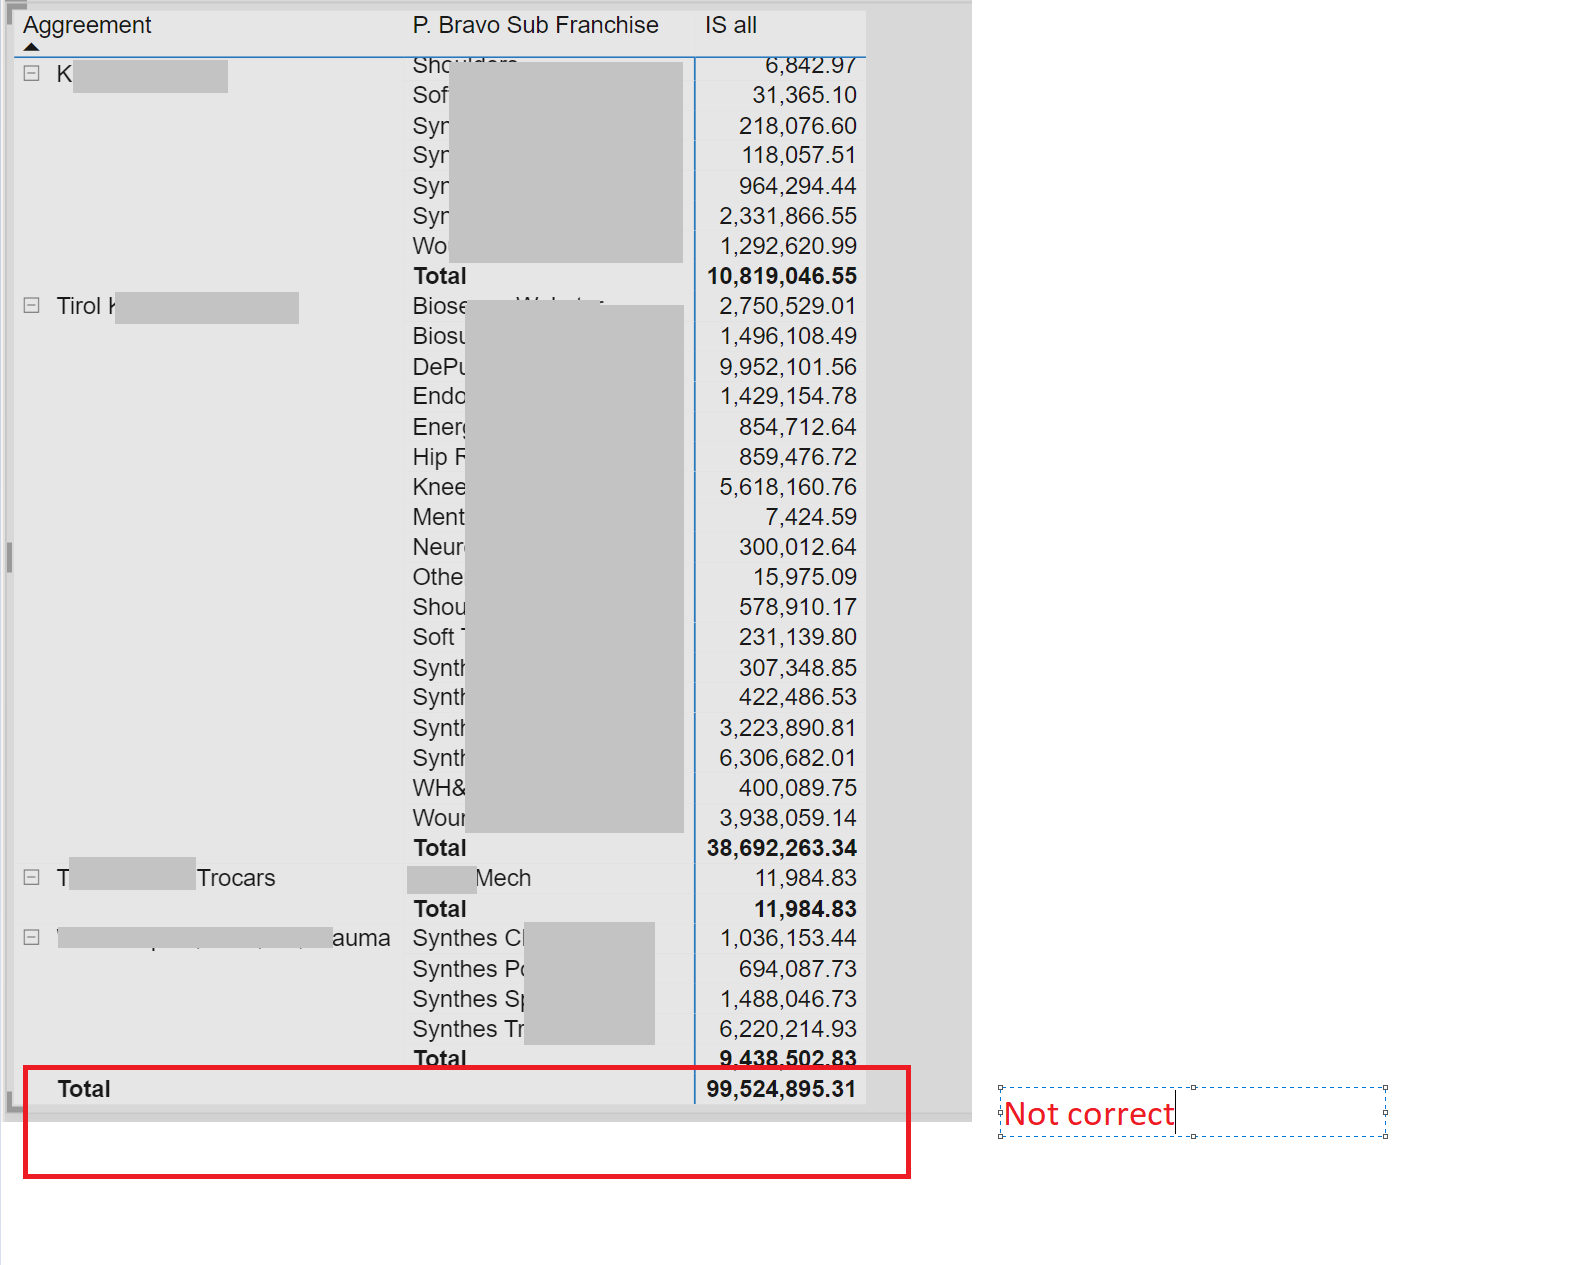The image size is (1575, 1265).
Task: Click the 'Mech' sub franchise cell
Action: [x=503, y=878]
